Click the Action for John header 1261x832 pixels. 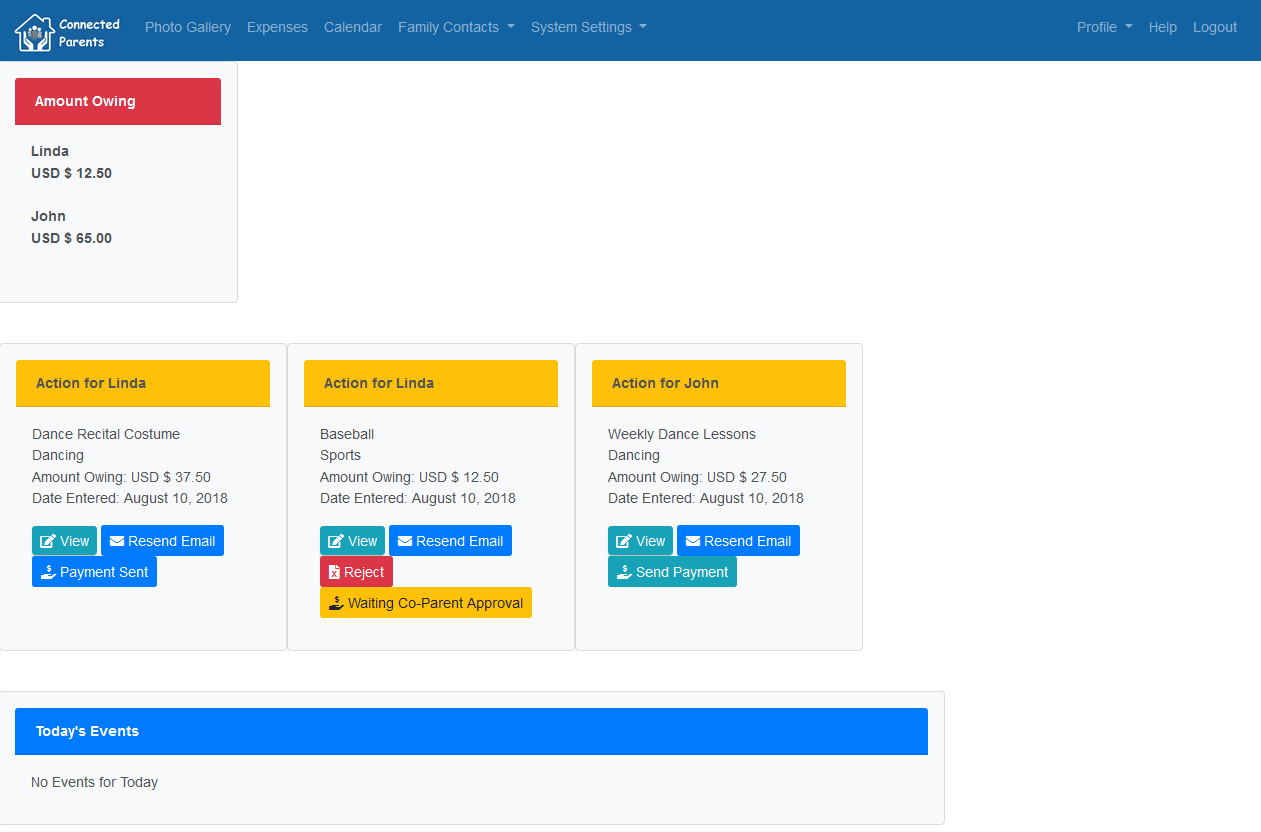point(719,383)
